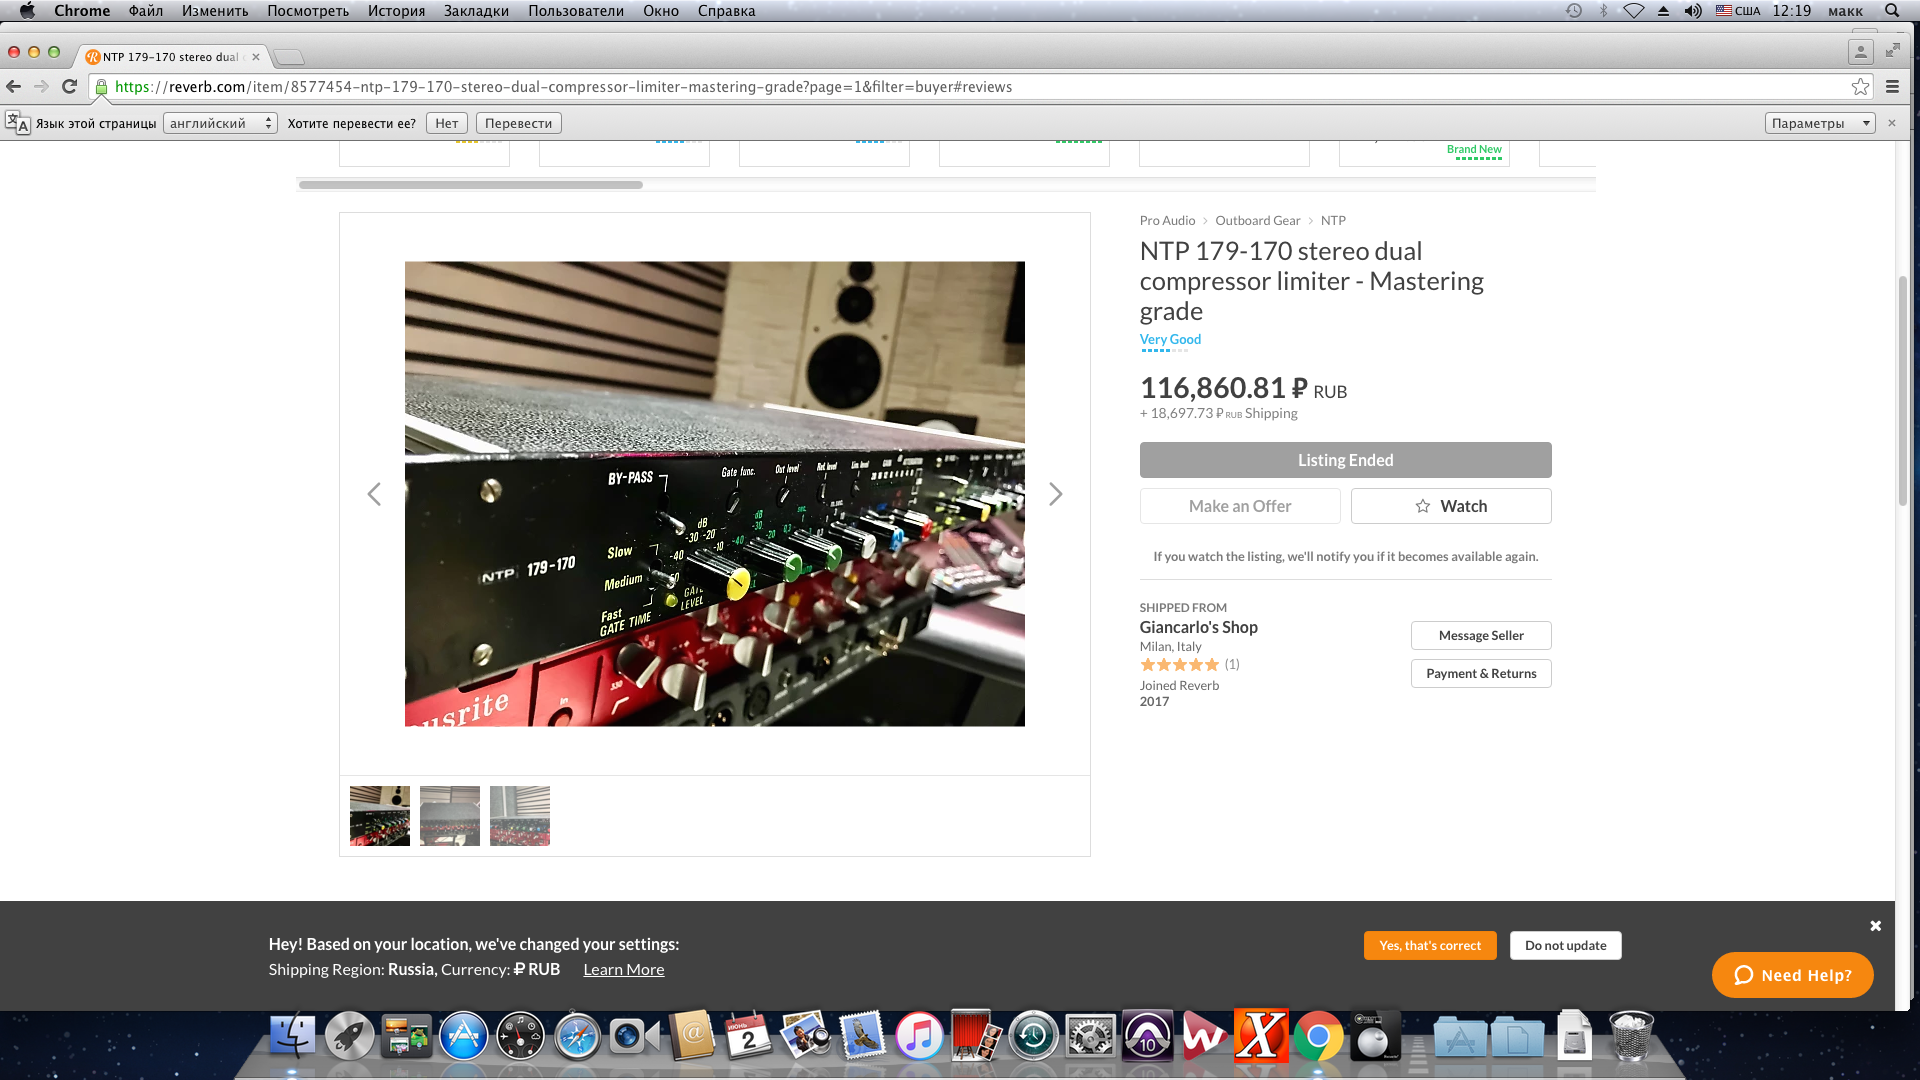Open Chrome's hamburger menu
This screenshot has width=1920, height=1080.
tap(1892, 87)
